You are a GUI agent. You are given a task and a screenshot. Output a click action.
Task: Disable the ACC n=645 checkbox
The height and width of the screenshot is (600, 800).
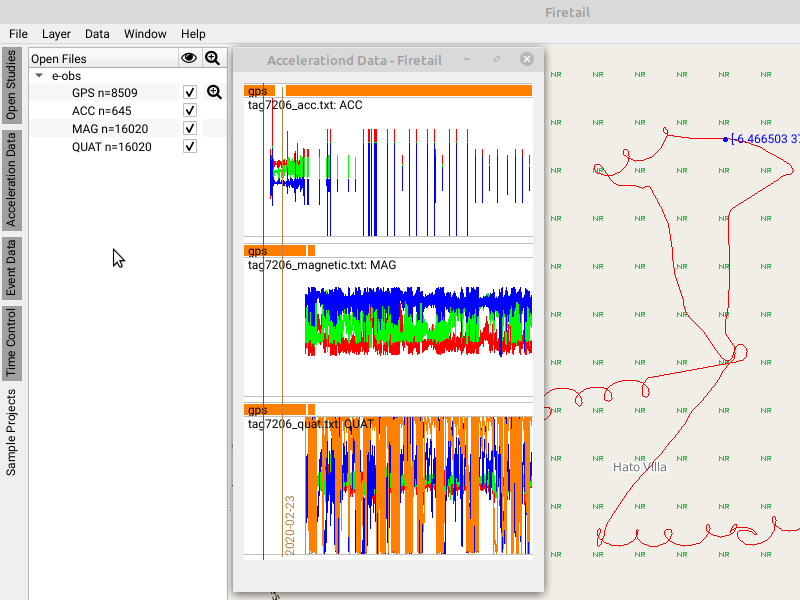(x=189, y=111)
